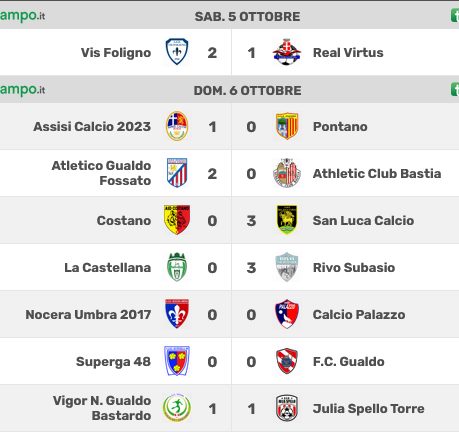Select the Calcio Palazzo crest
The height and width of the screenshot is (432, 459).
[x=287, y=314]
